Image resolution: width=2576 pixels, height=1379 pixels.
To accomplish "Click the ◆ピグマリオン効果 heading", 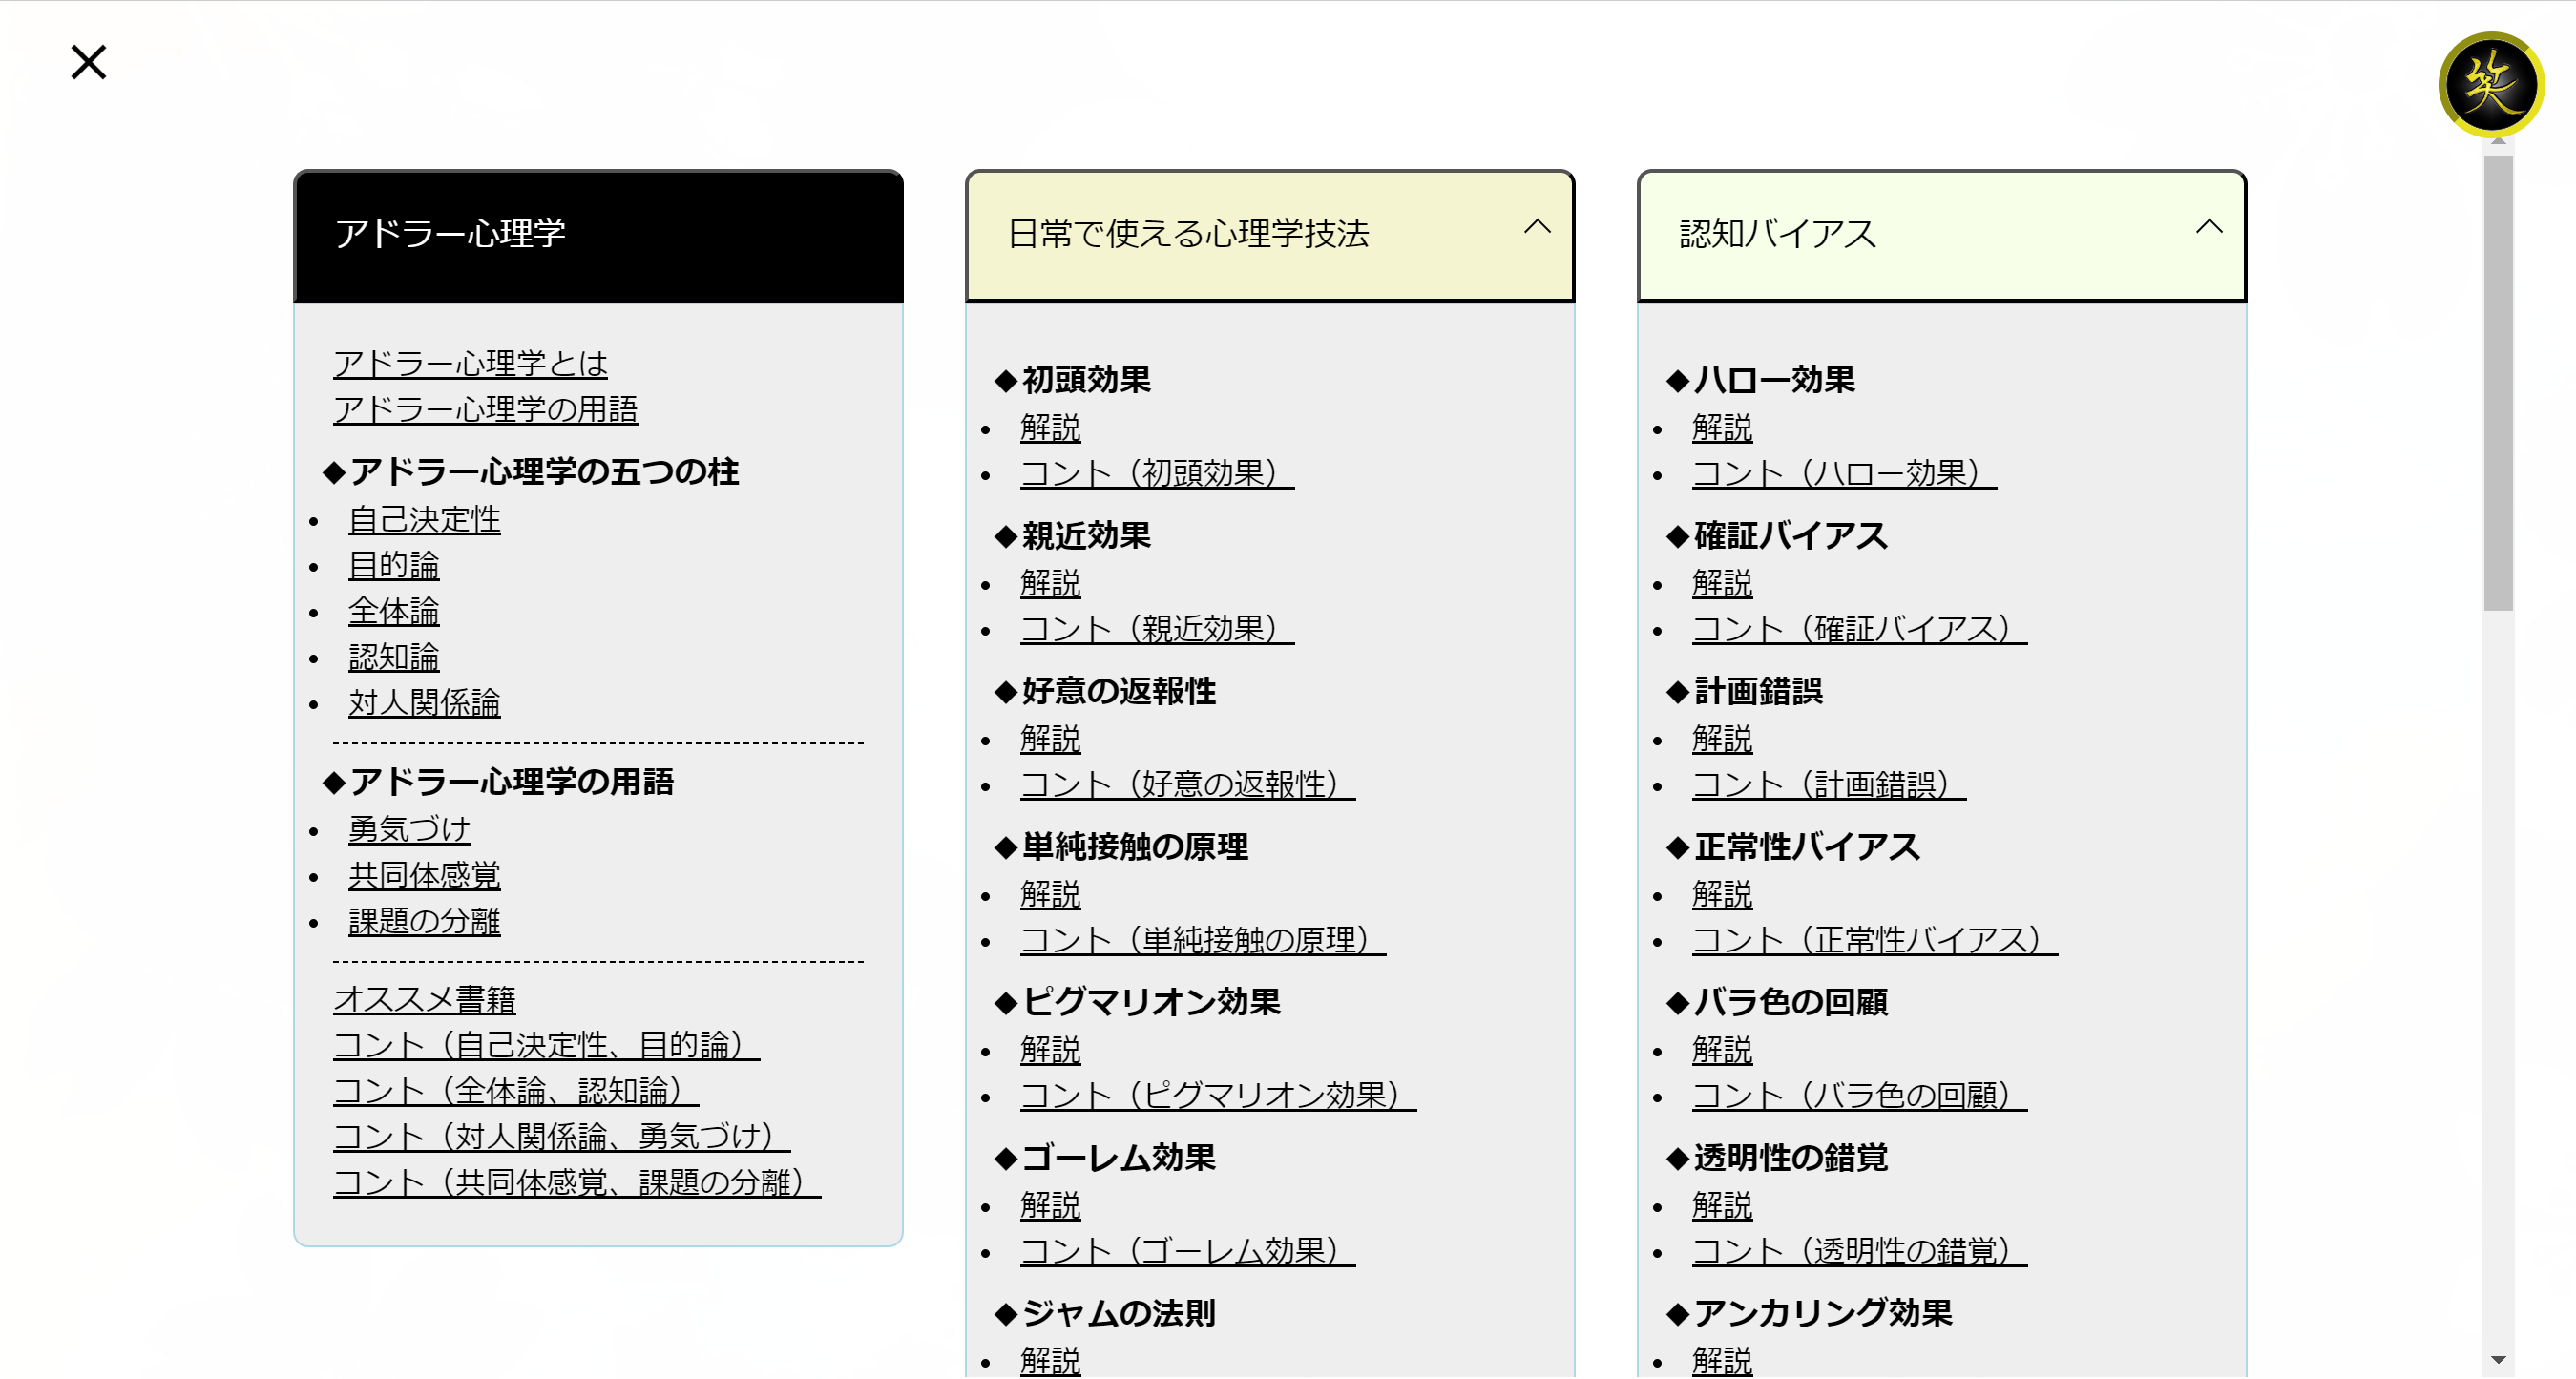I will coord(1137,1003).
